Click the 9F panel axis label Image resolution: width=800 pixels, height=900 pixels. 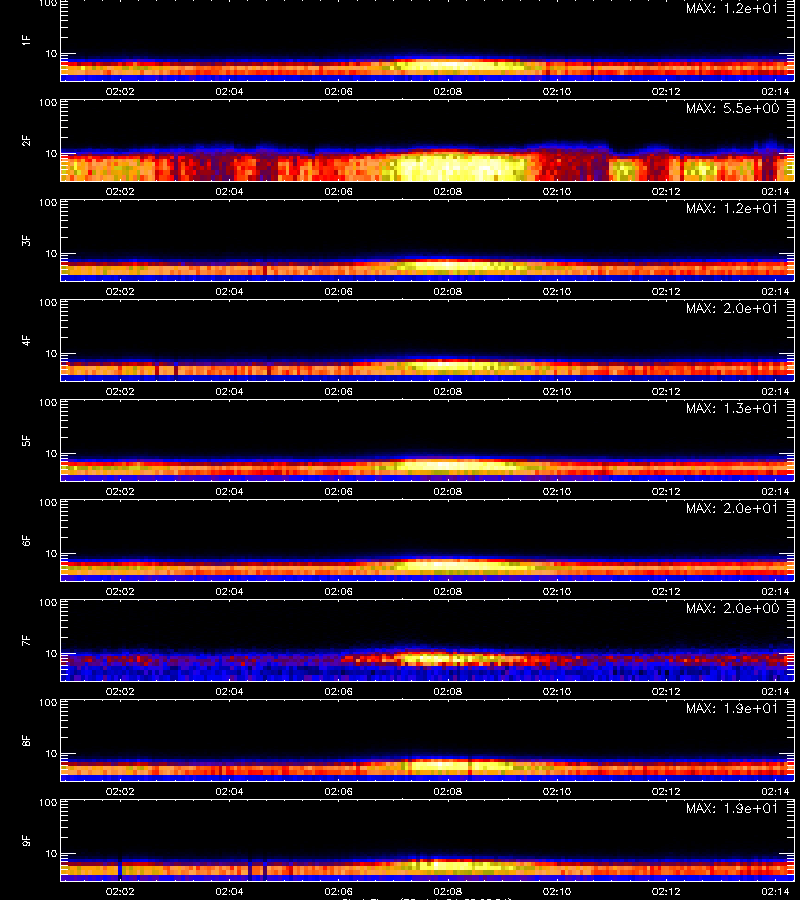[x=26, y=841]
